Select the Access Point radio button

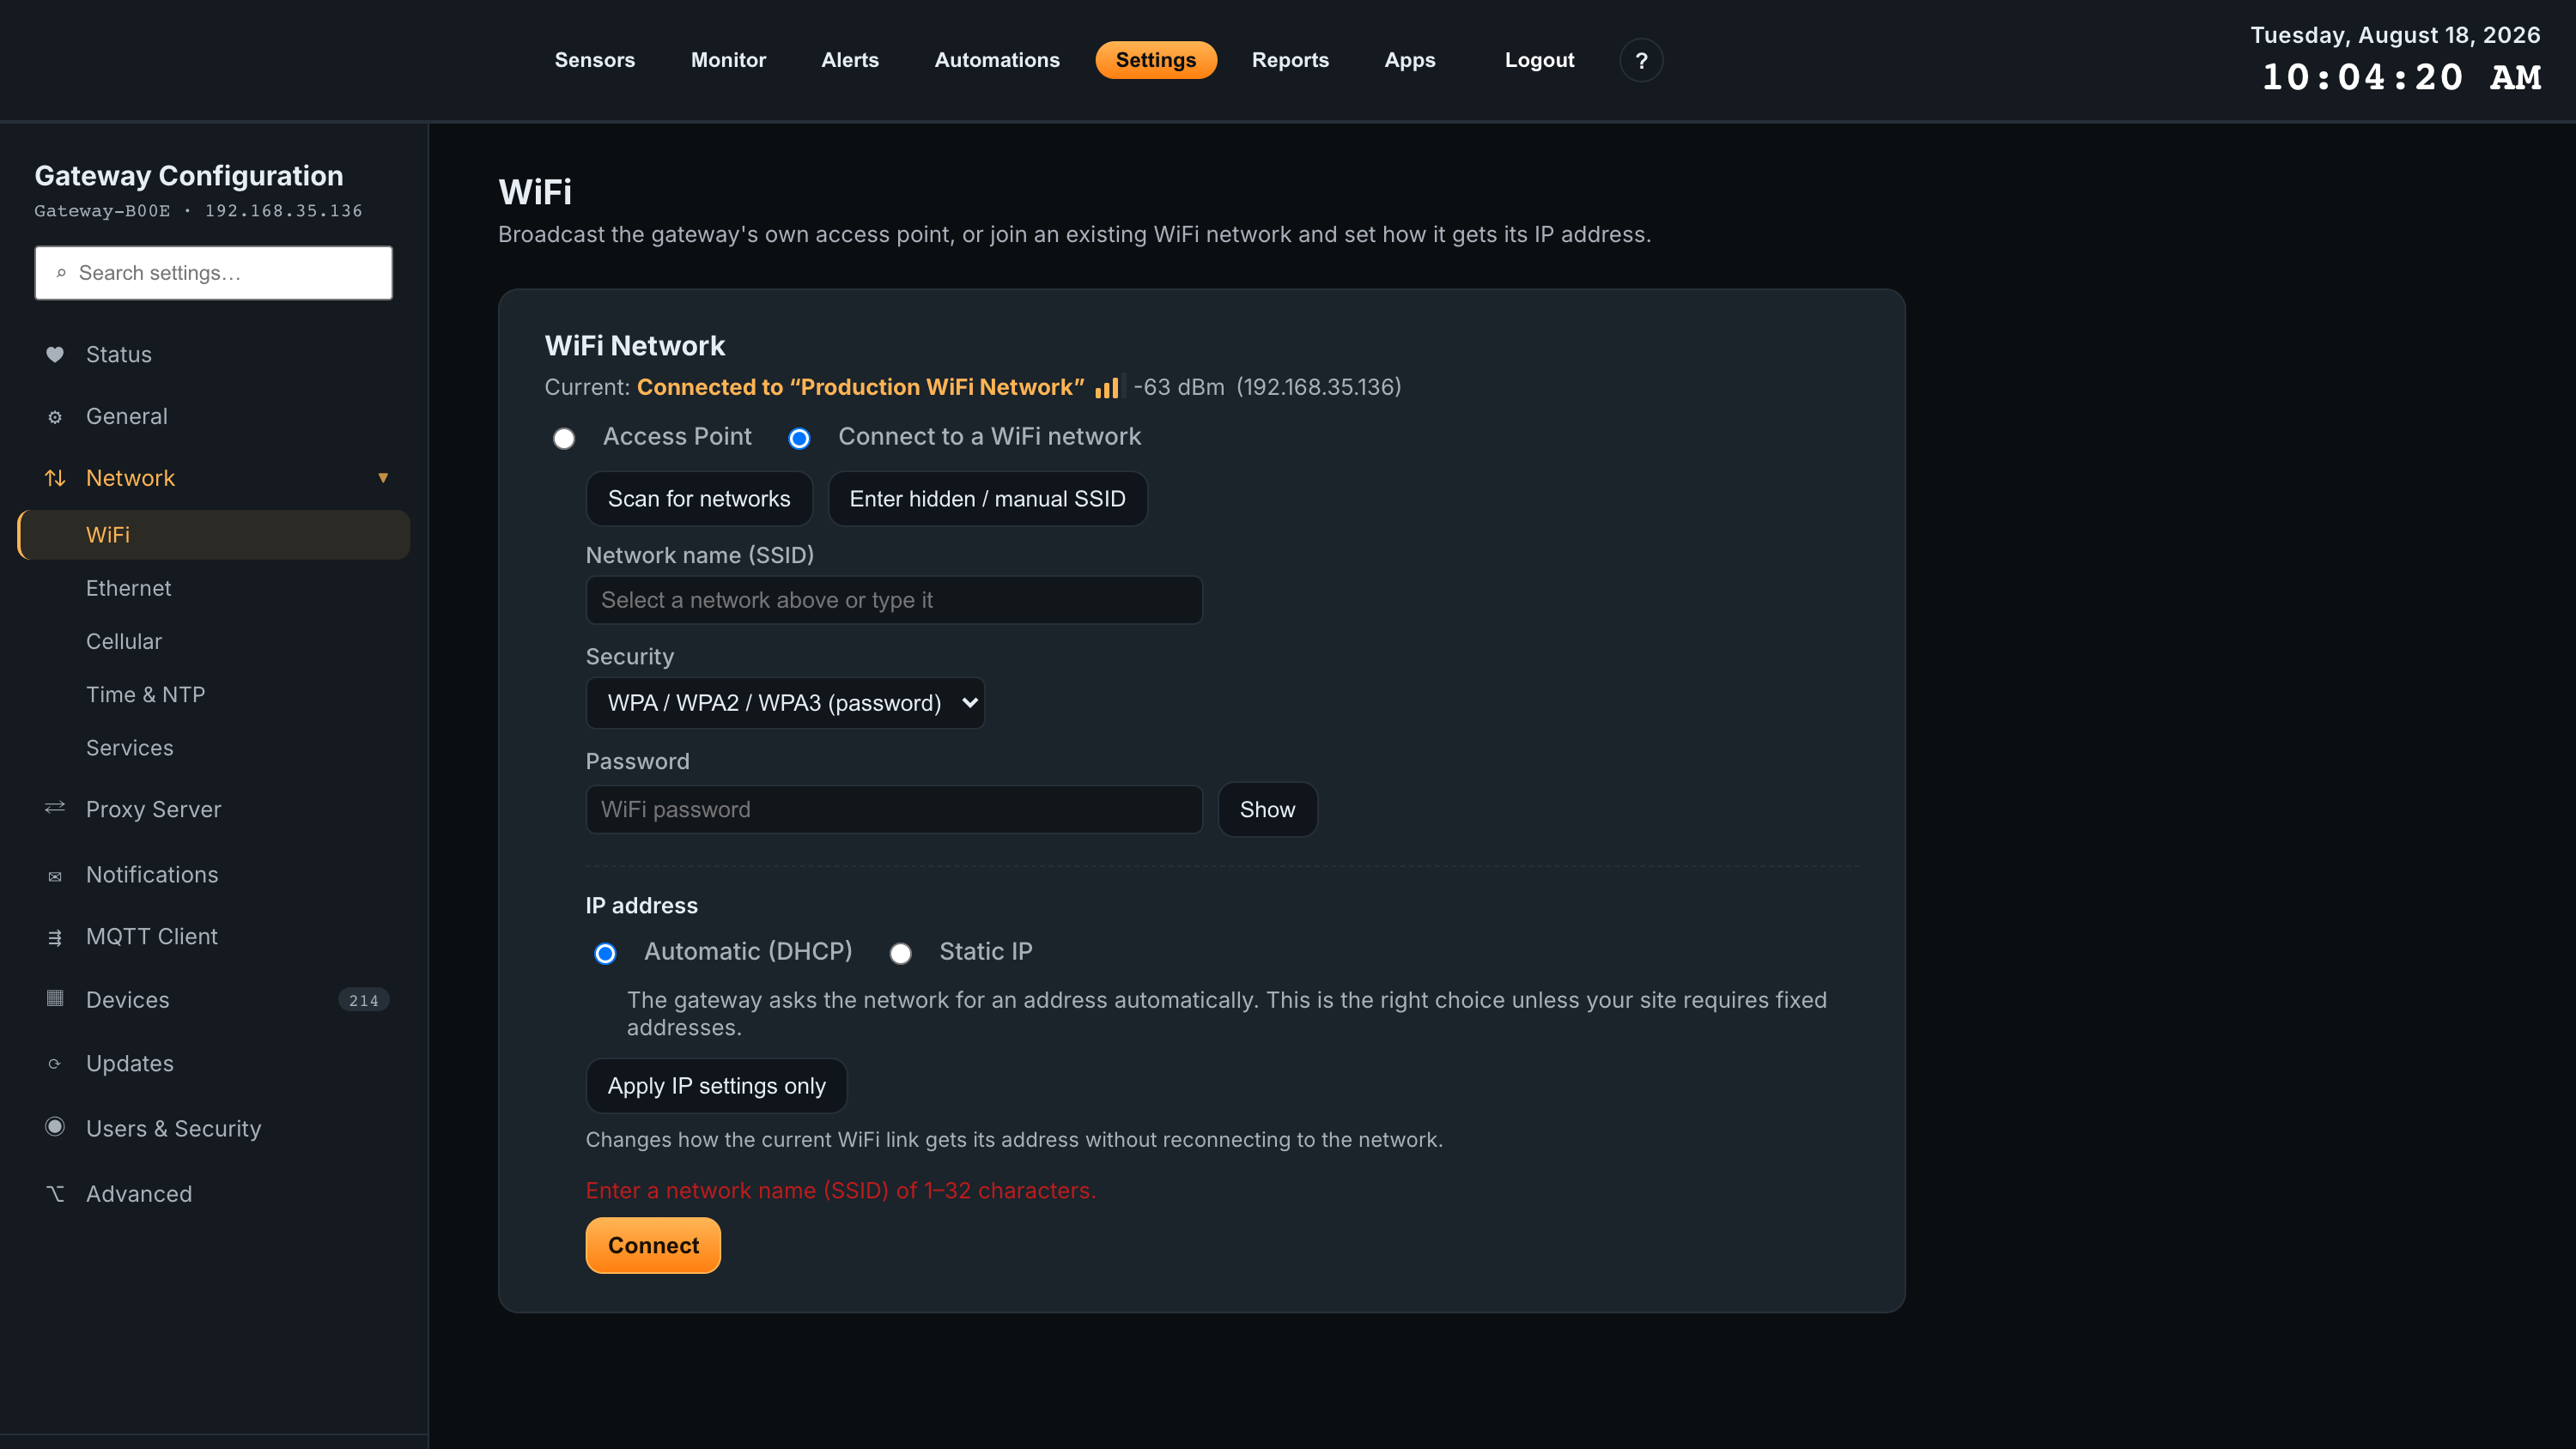point(564,438)
